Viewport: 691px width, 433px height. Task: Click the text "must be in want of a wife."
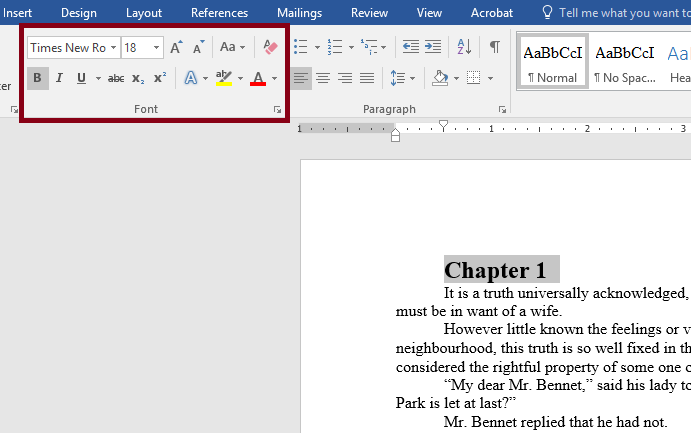pyautogui.click(x=479, y=311)
